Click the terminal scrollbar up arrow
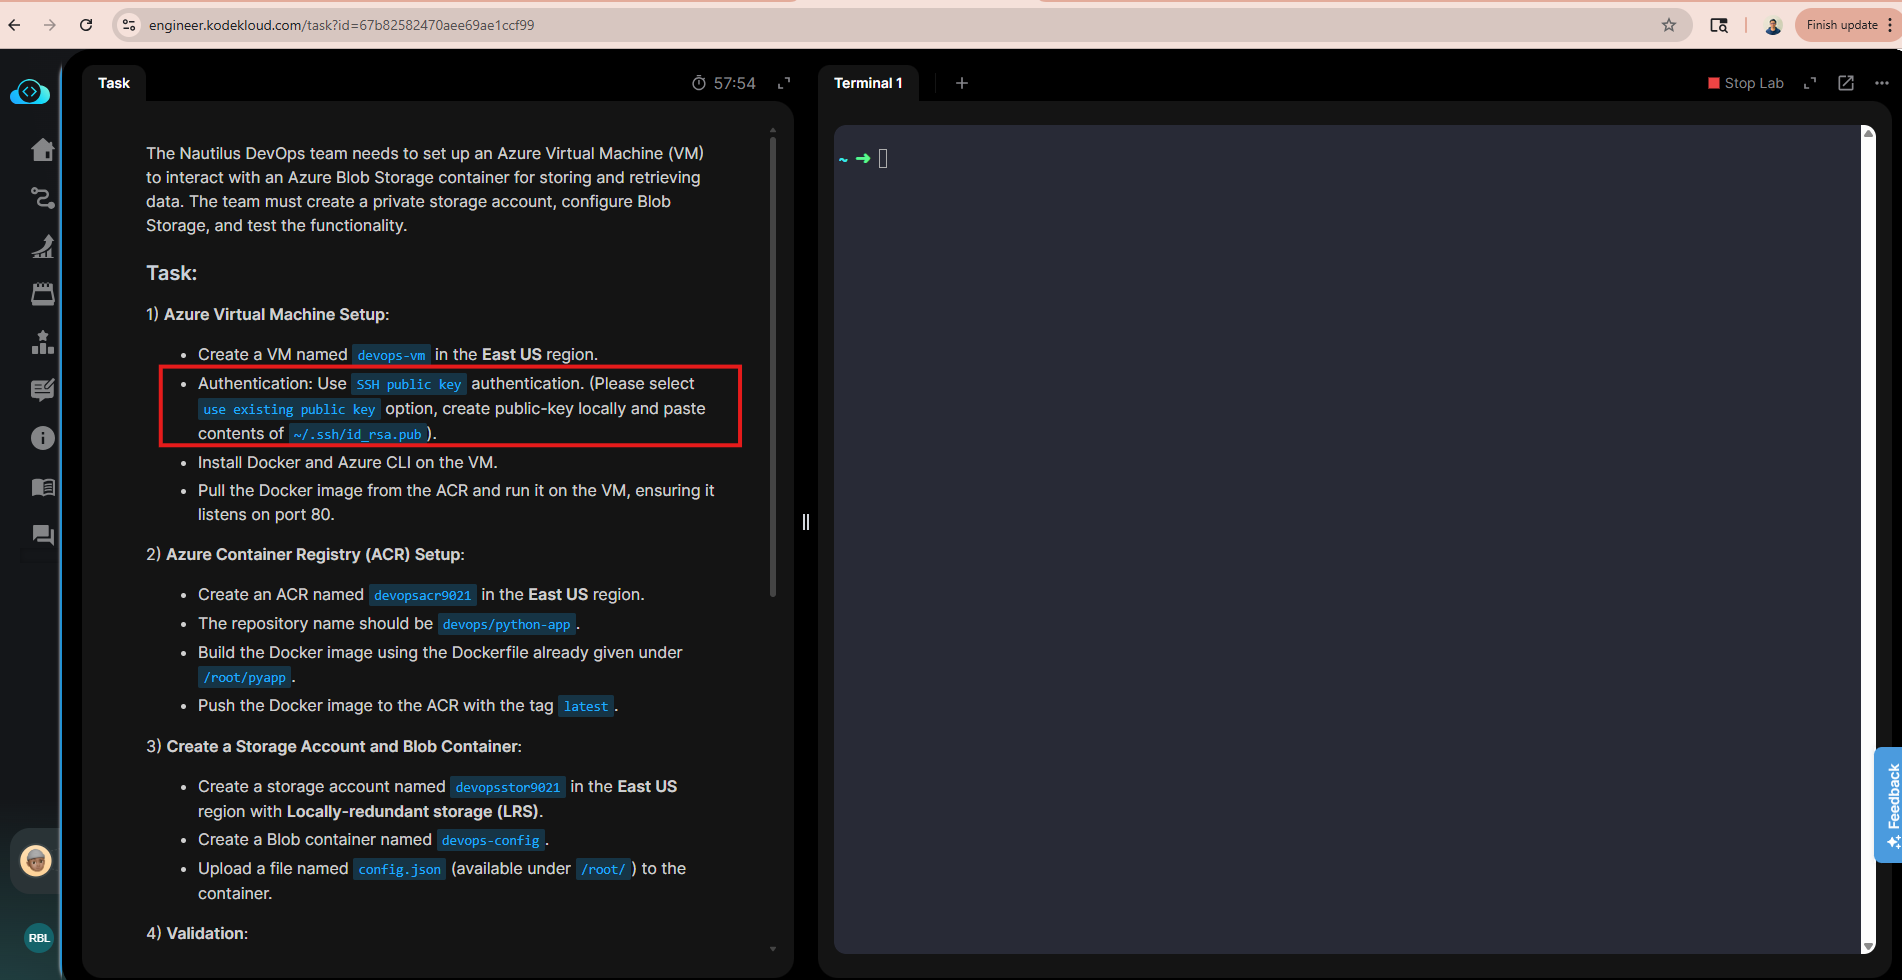The height and width of the screenshot is (980, 1902). click(x=1868, y=132)
